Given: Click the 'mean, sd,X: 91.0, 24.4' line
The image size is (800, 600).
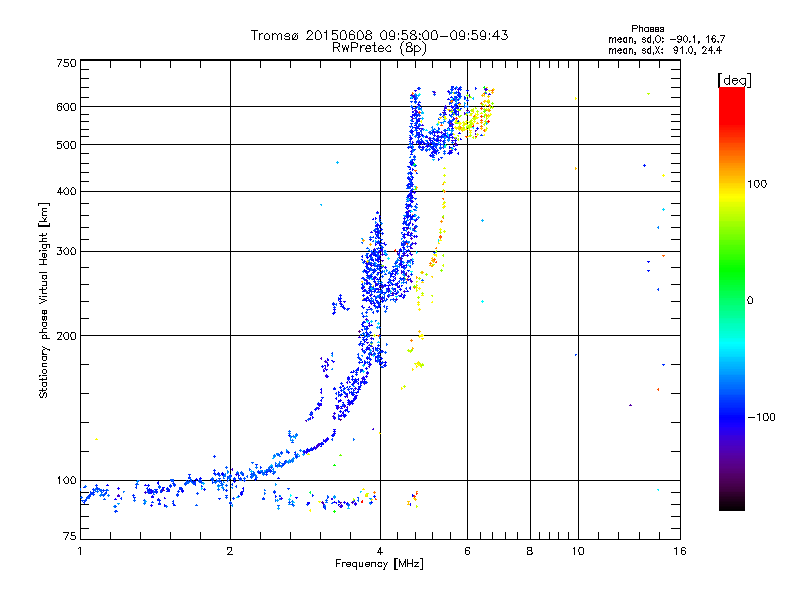Looking at the screenshot, I should click(665, 50).
